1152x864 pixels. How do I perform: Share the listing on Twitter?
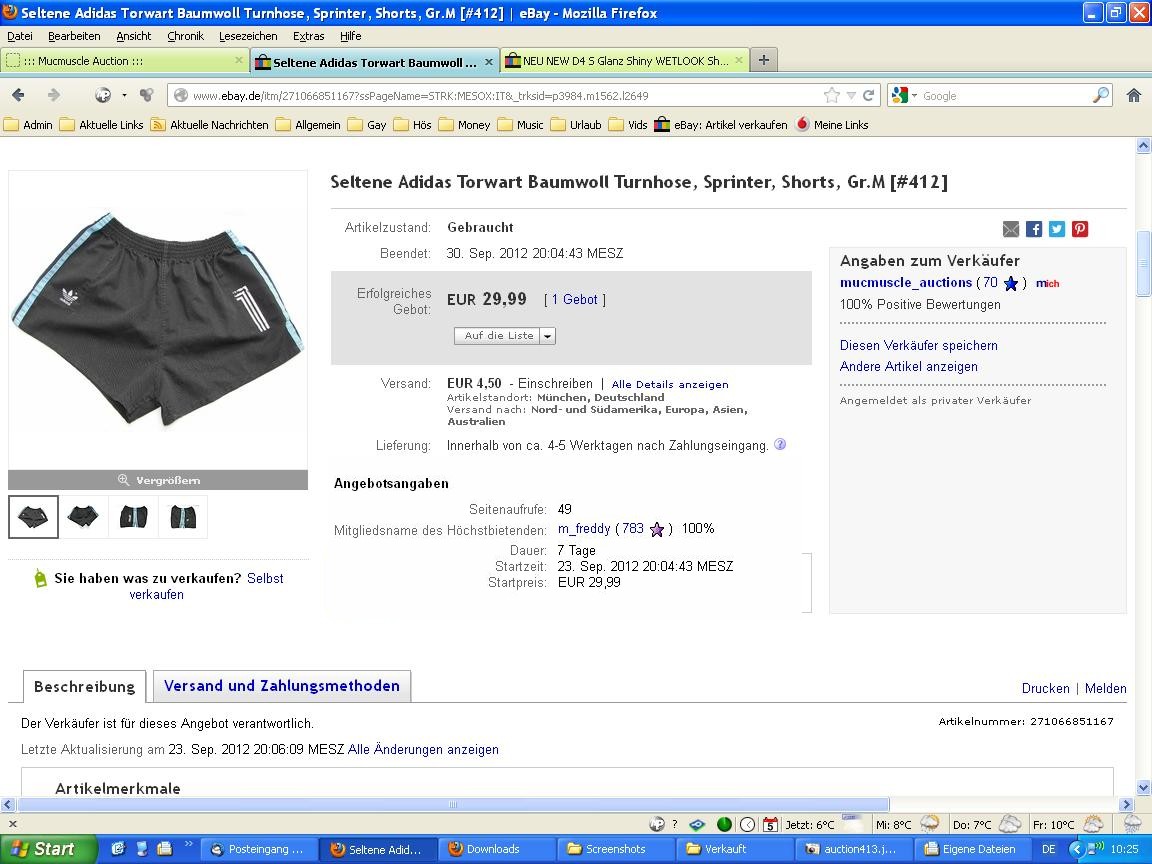(x=1057, y=229)
